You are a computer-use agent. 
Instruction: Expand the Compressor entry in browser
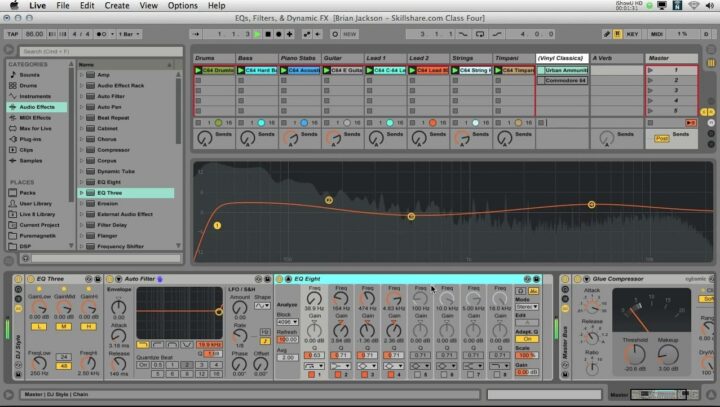(81, 149)
